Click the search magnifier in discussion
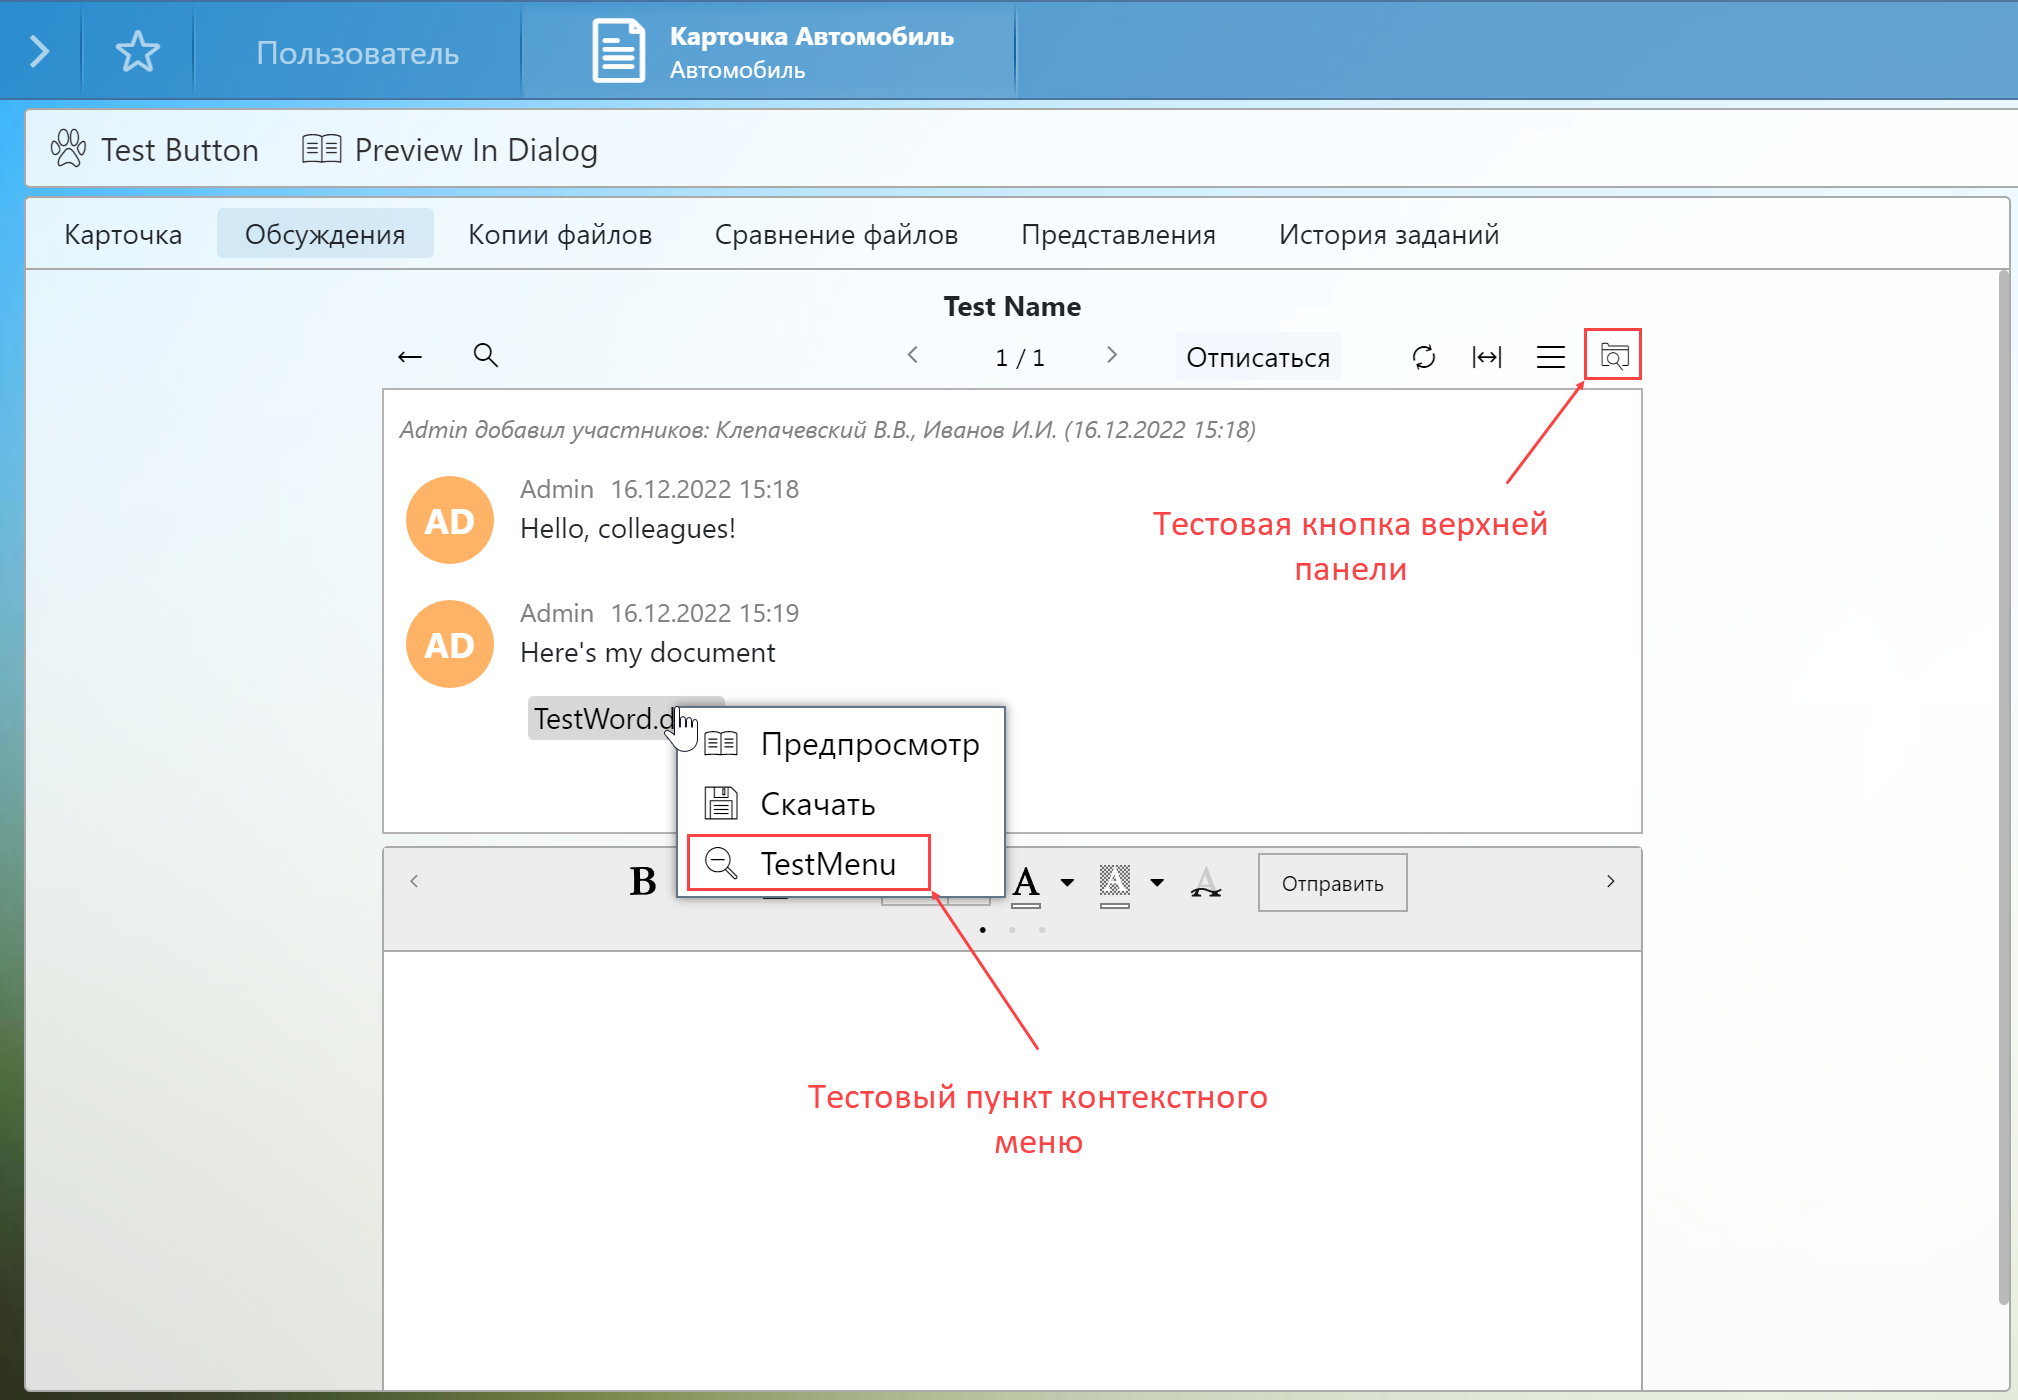 click(x=485, y=355)
